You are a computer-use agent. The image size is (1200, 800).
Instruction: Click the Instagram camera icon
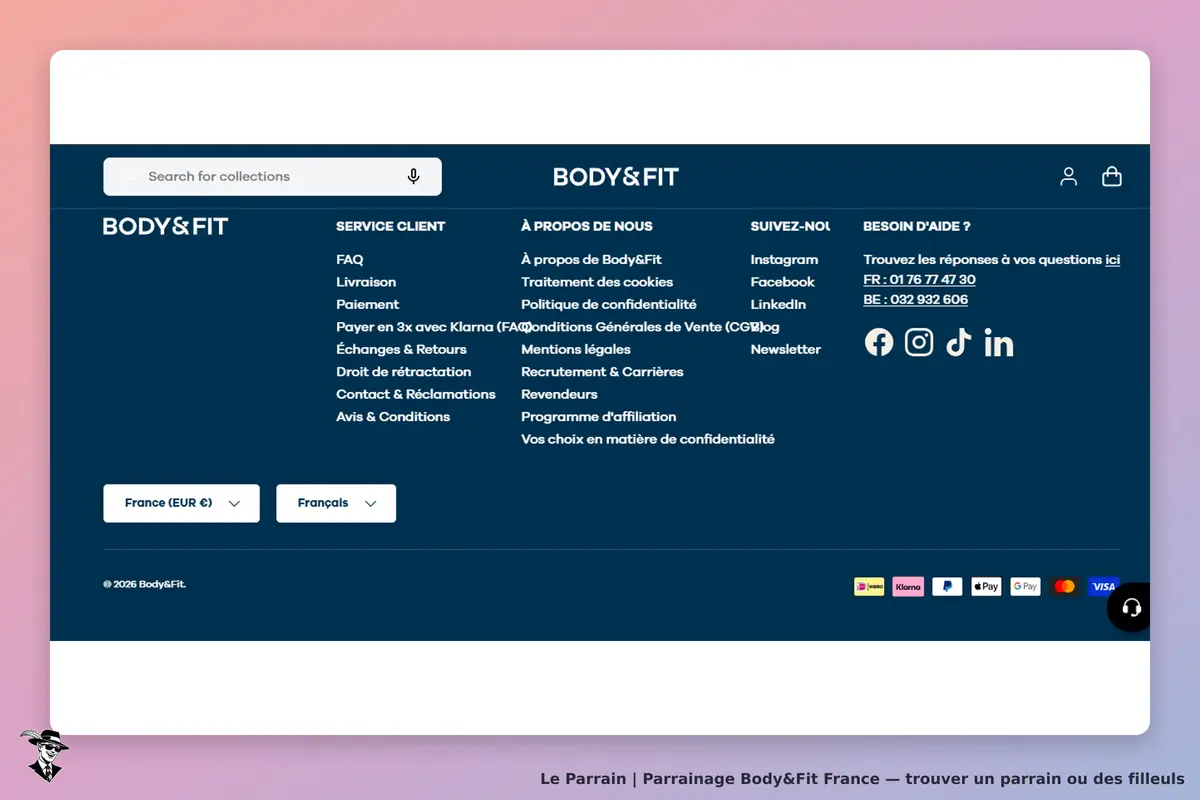tap(919, 343)
